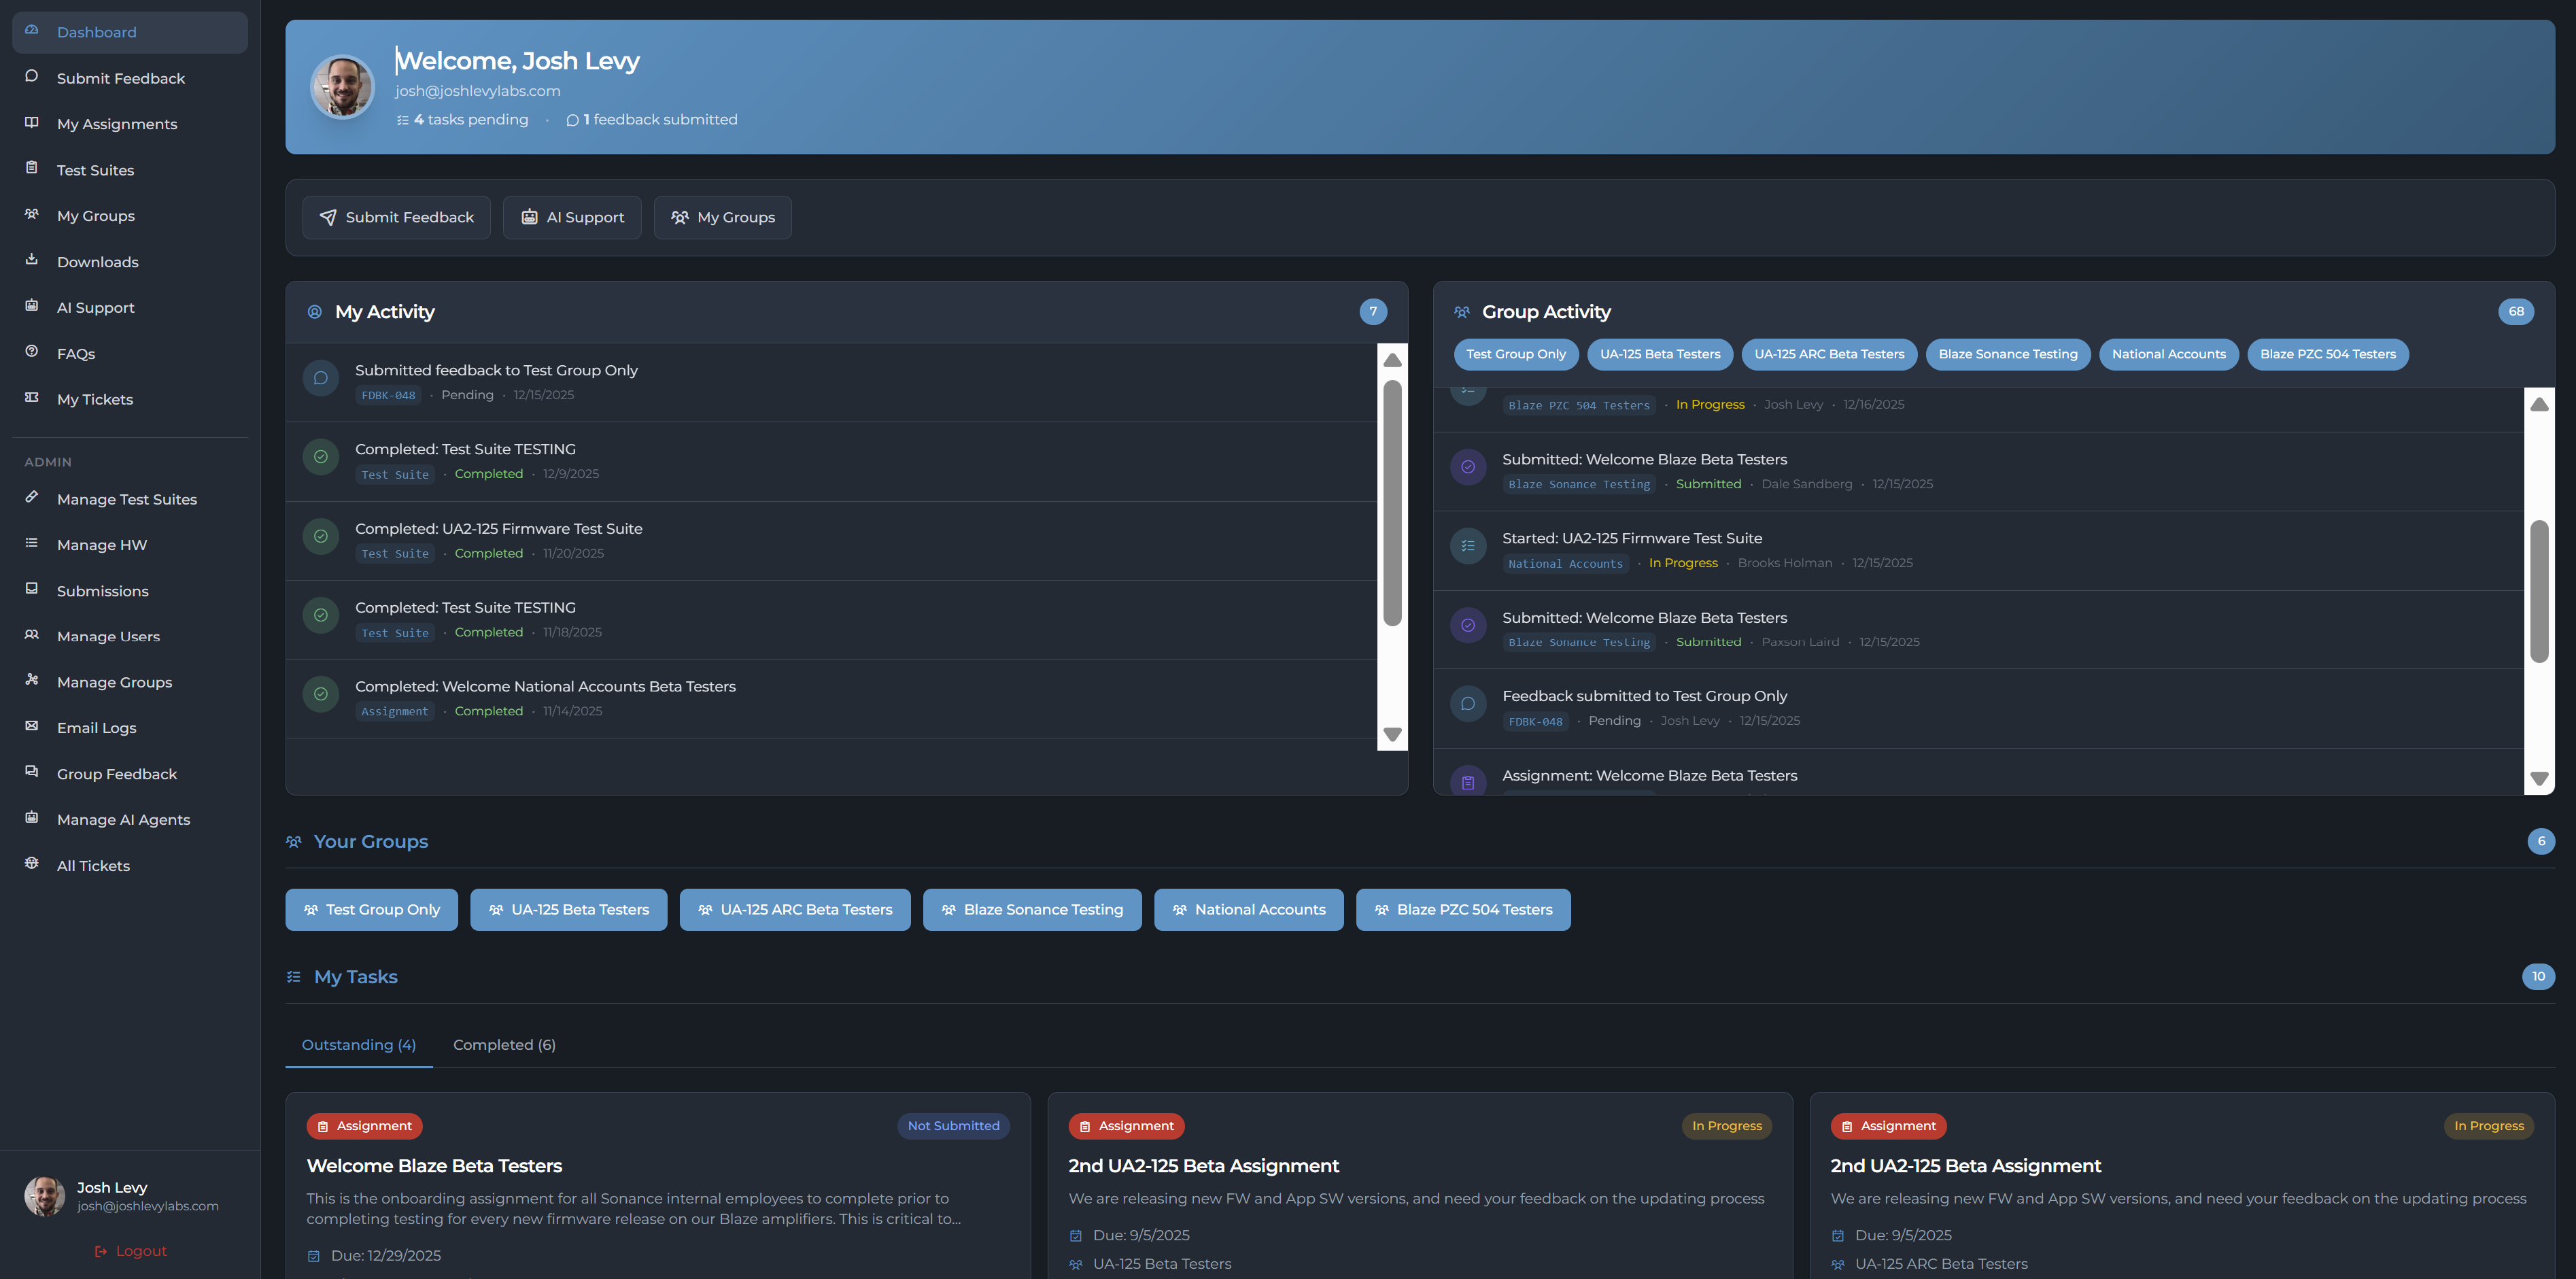The width and height of the screenshot is (2576, 1279).
Task: Open My Tickets from the sidebar
Action: [94, 398]
